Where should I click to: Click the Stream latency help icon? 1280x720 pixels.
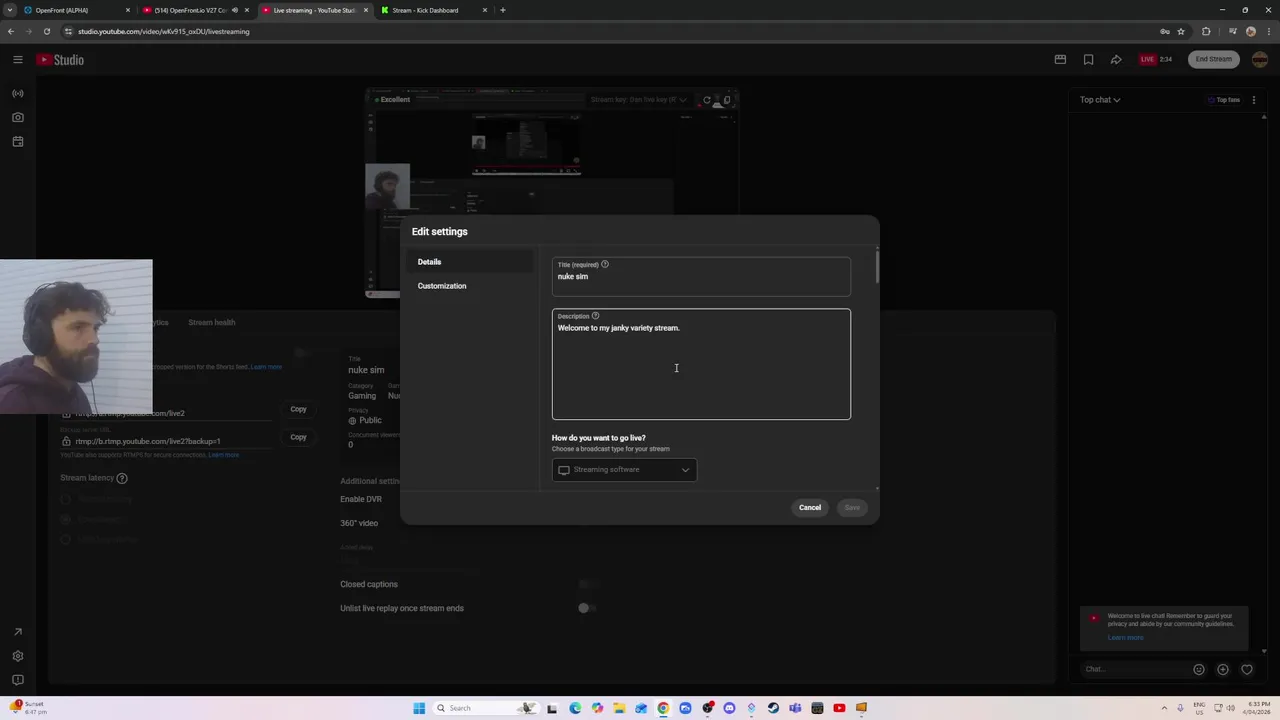point(122,478)
